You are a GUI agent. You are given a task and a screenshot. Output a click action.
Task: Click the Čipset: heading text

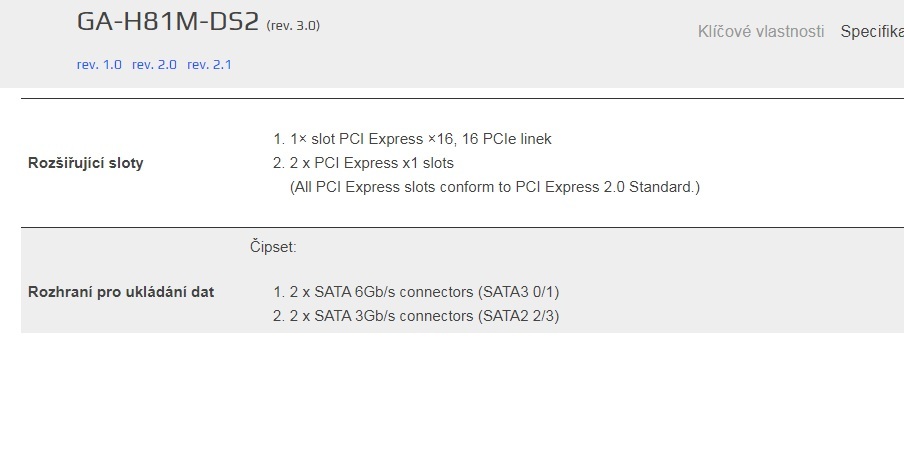[273, 246]
